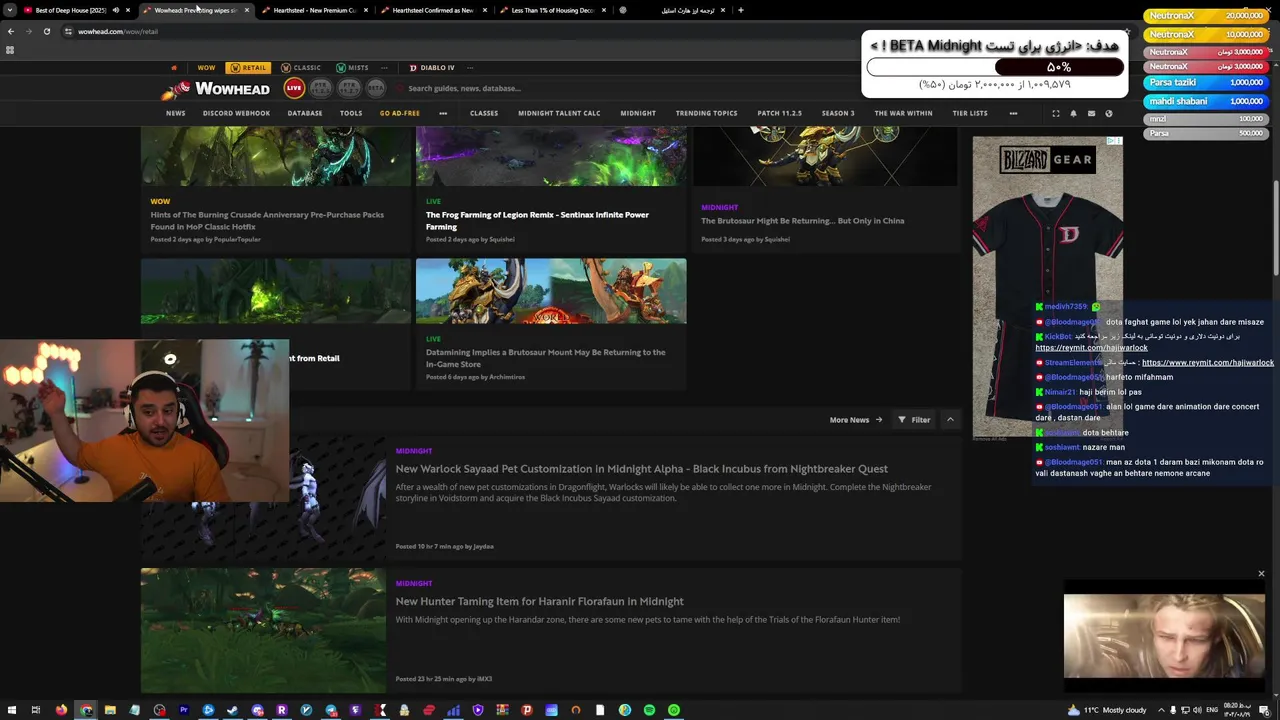This screenshot has width=1280, height=720.
Task: Open the mail envelope icon
Action: pyautogui.click(x=1091, y=113)
